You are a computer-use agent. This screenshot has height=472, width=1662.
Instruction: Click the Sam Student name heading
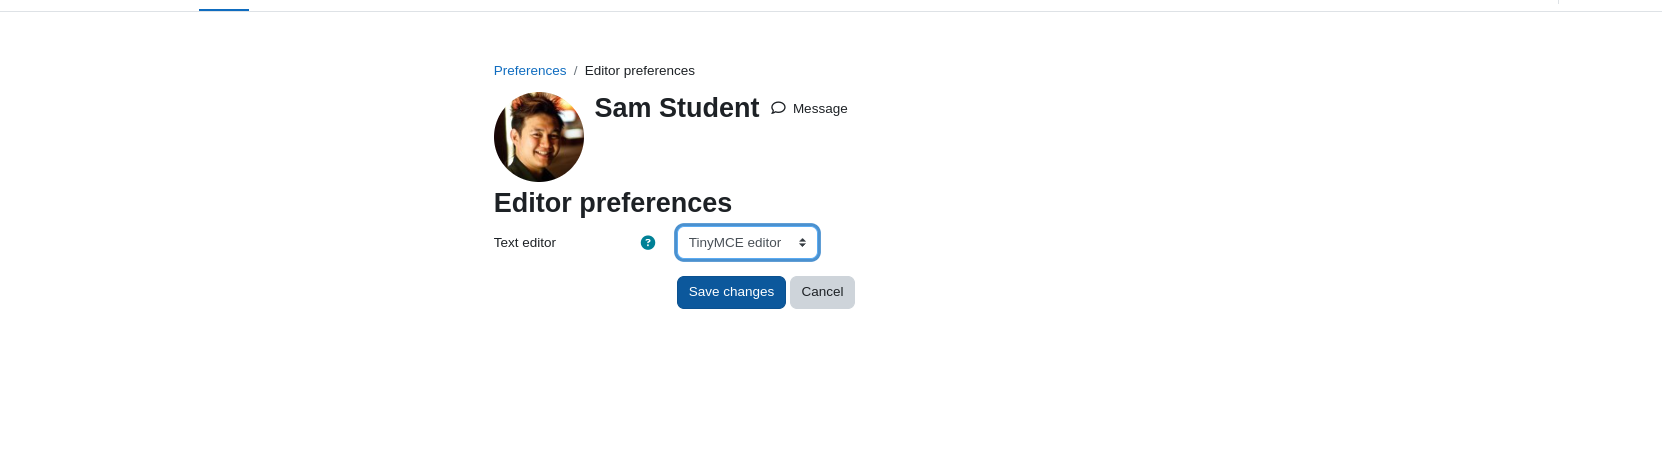pos(677,108)
